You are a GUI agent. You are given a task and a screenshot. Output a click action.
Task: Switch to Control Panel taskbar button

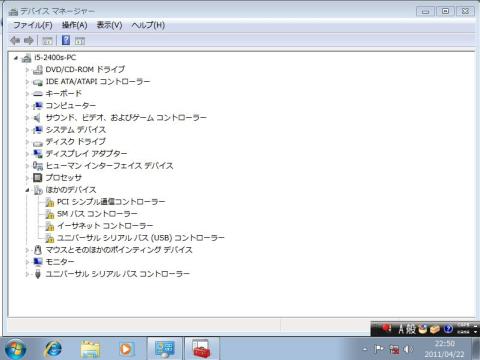[165, 349]
